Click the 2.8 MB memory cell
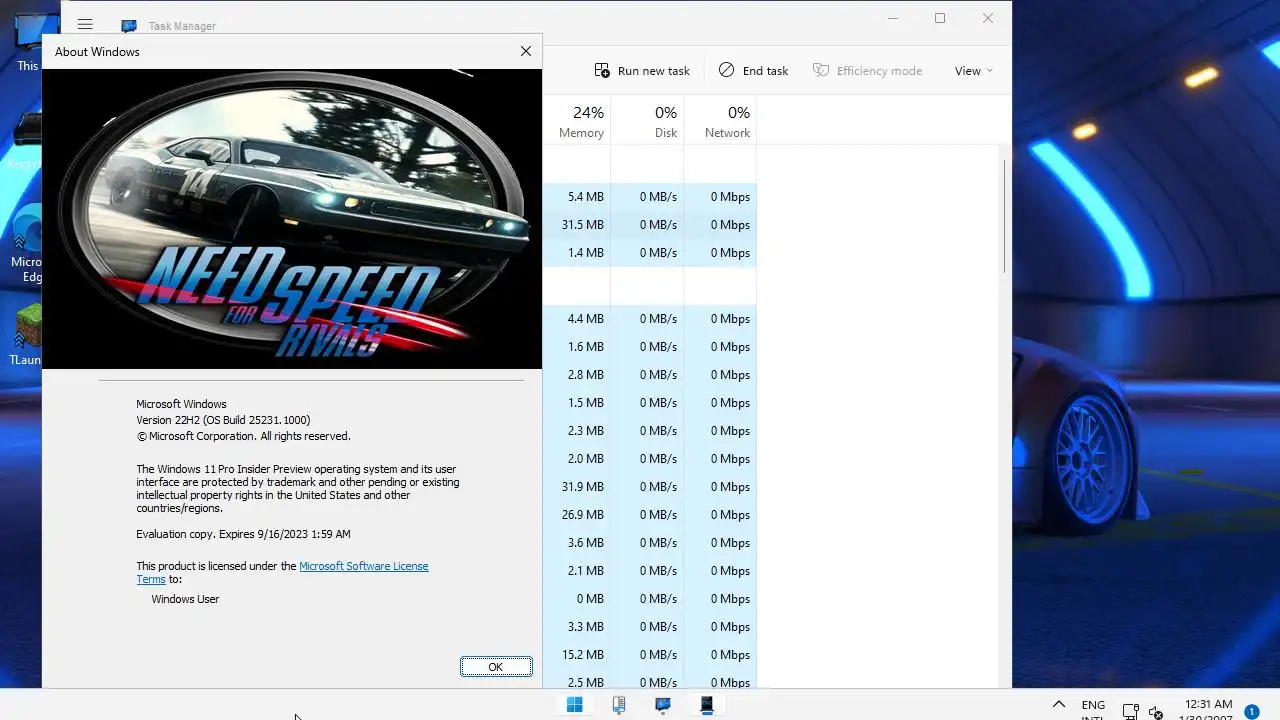This screenshot has width=1280, height=720. pos(577,375)
